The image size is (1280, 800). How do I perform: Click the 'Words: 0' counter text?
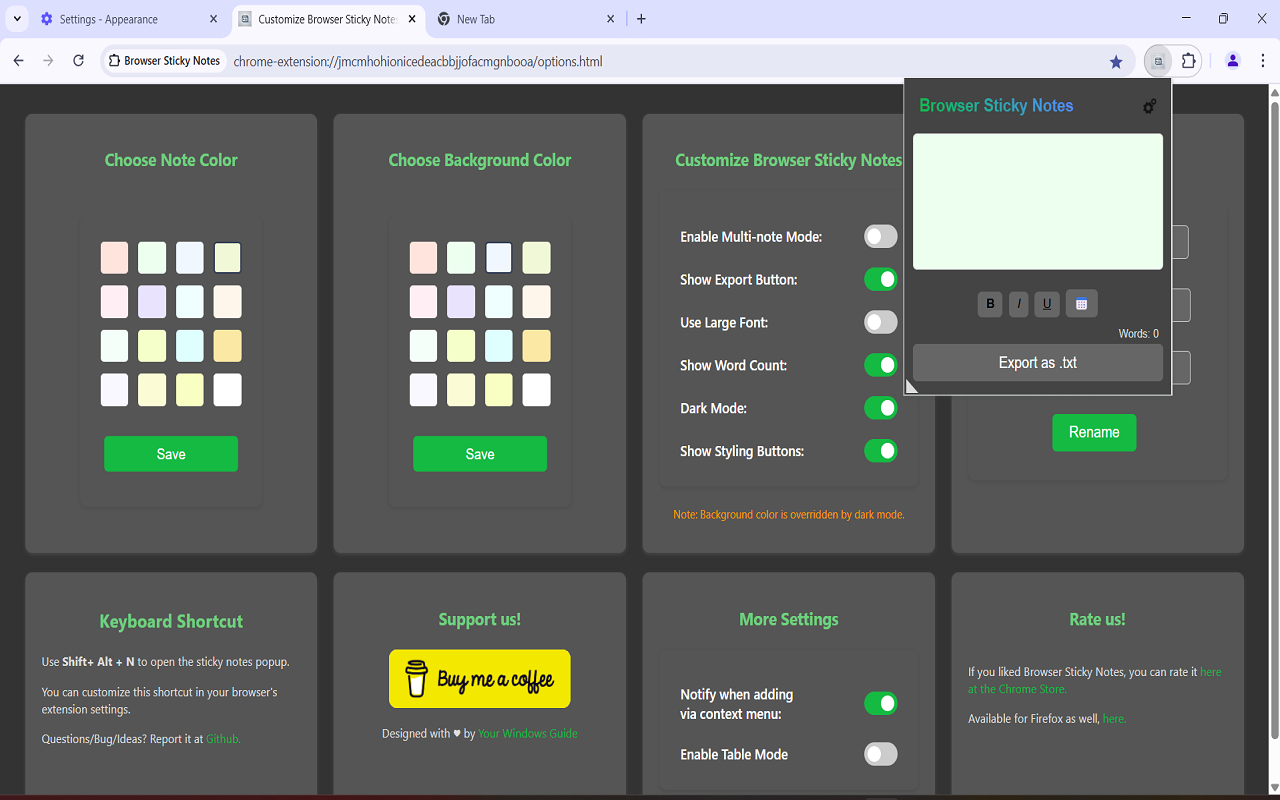[x=1139, y=334]
